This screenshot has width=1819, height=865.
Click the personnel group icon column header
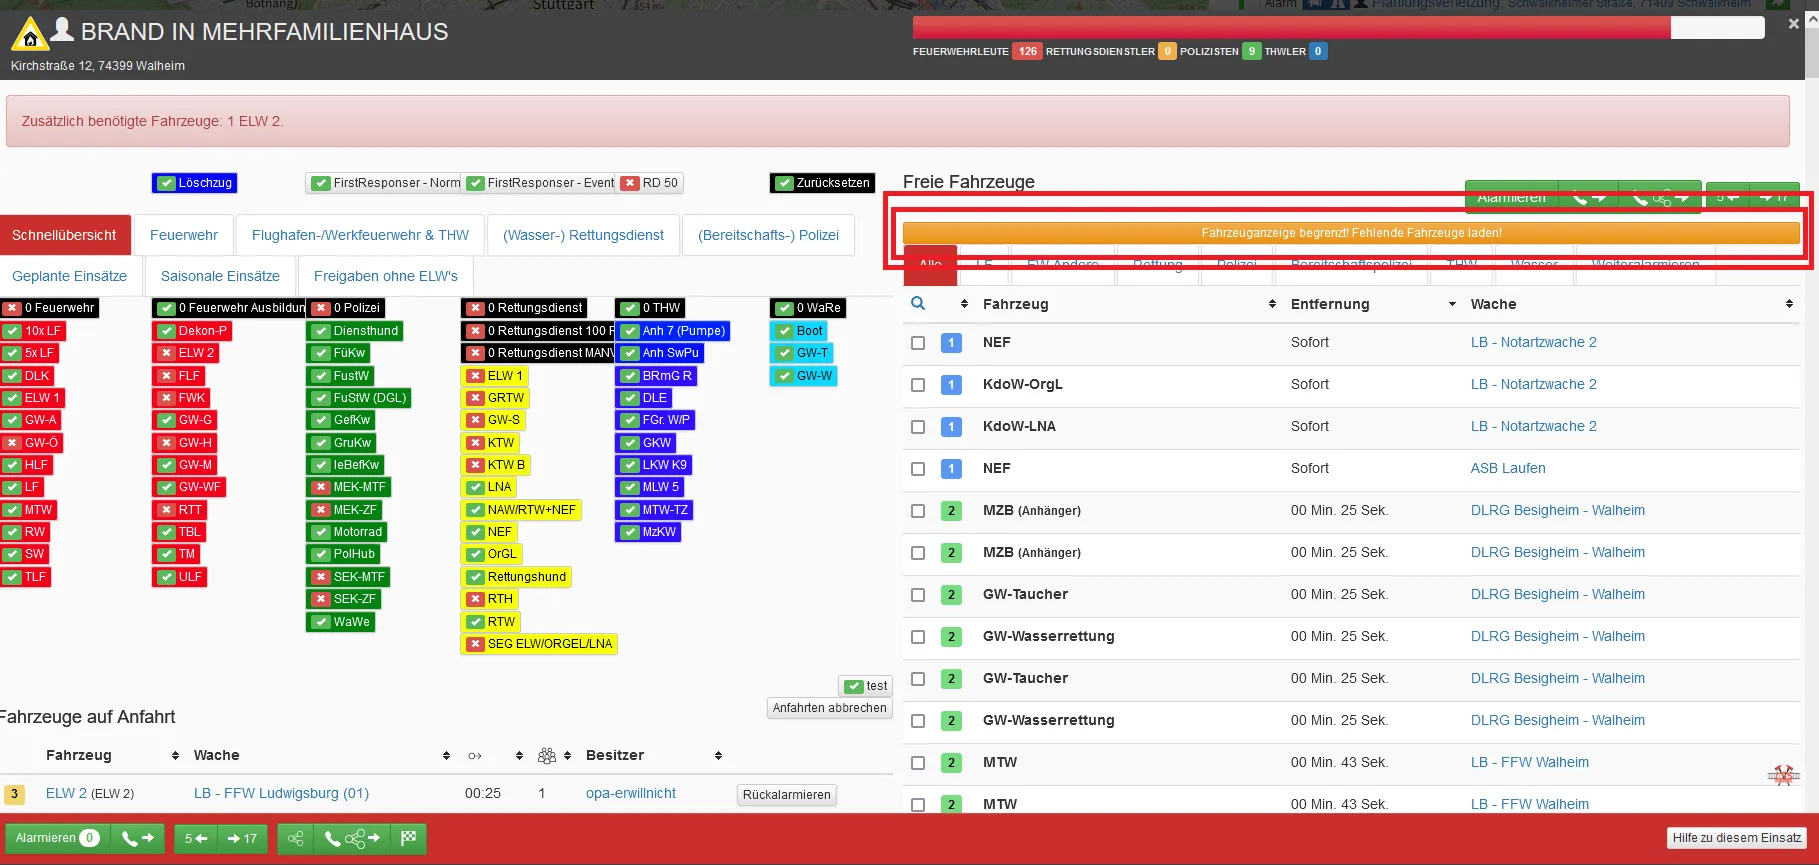tap(547, 756)
